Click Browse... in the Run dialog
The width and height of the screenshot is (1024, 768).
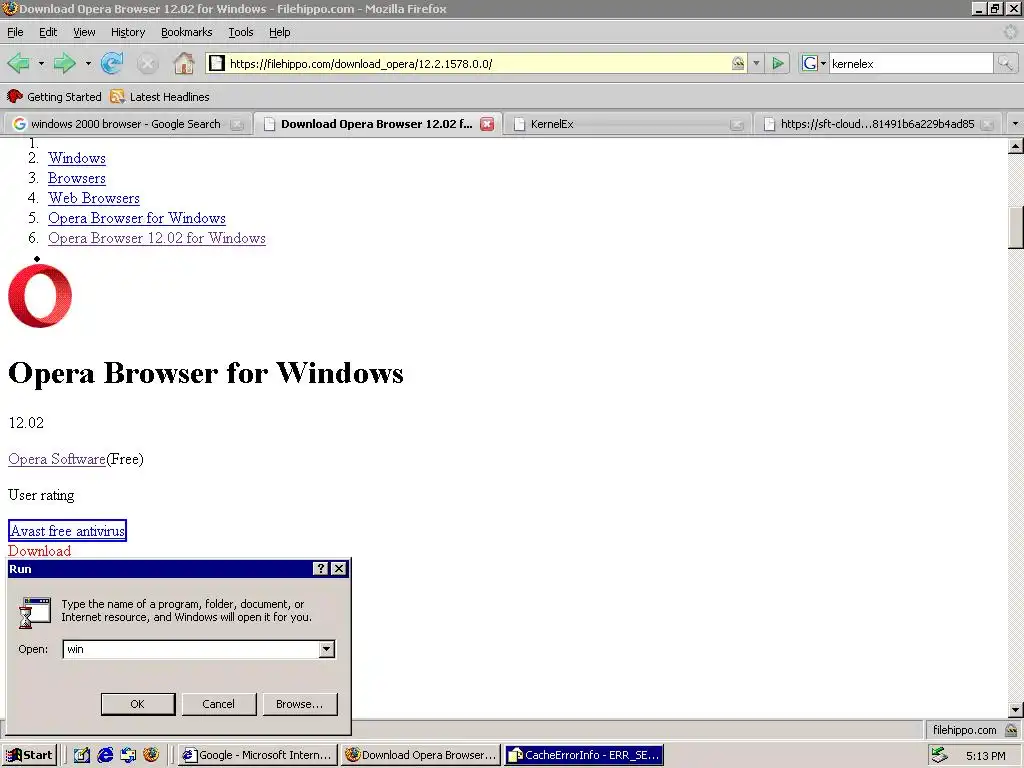coord(300,704)
